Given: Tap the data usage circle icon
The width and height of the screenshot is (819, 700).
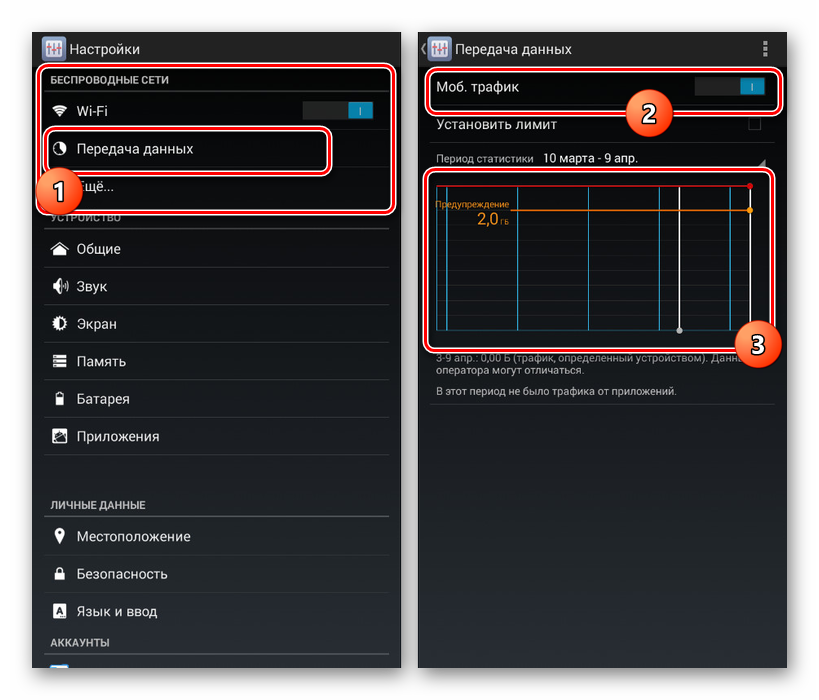Looking at the screenshot, I should tap(59, 149).
